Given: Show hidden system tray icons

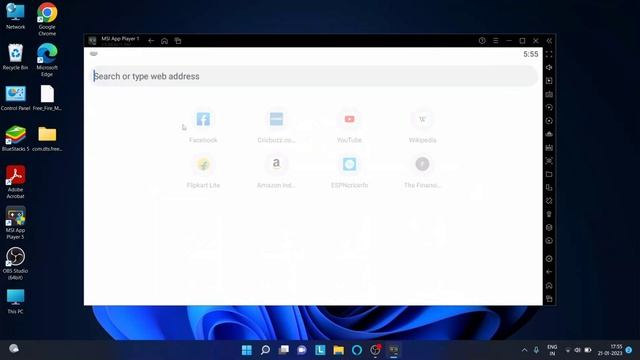Looking at the screenshot, I should pyautogui.click(x=524, y=350).
